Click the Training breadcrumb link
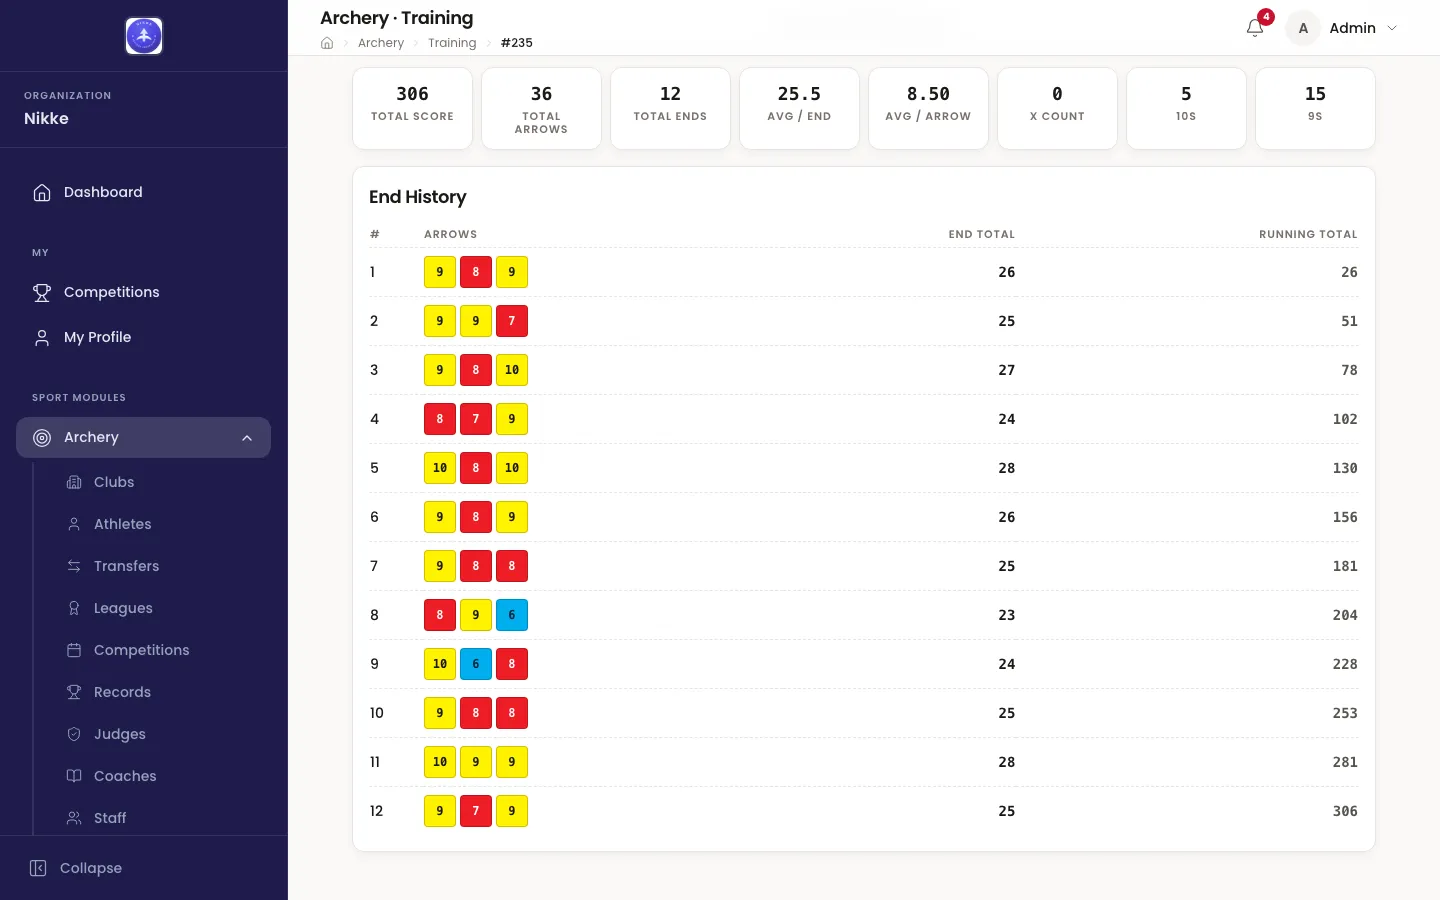This screenshot has width=1440, height=900. pyautogui.click(x=452, y=43)
